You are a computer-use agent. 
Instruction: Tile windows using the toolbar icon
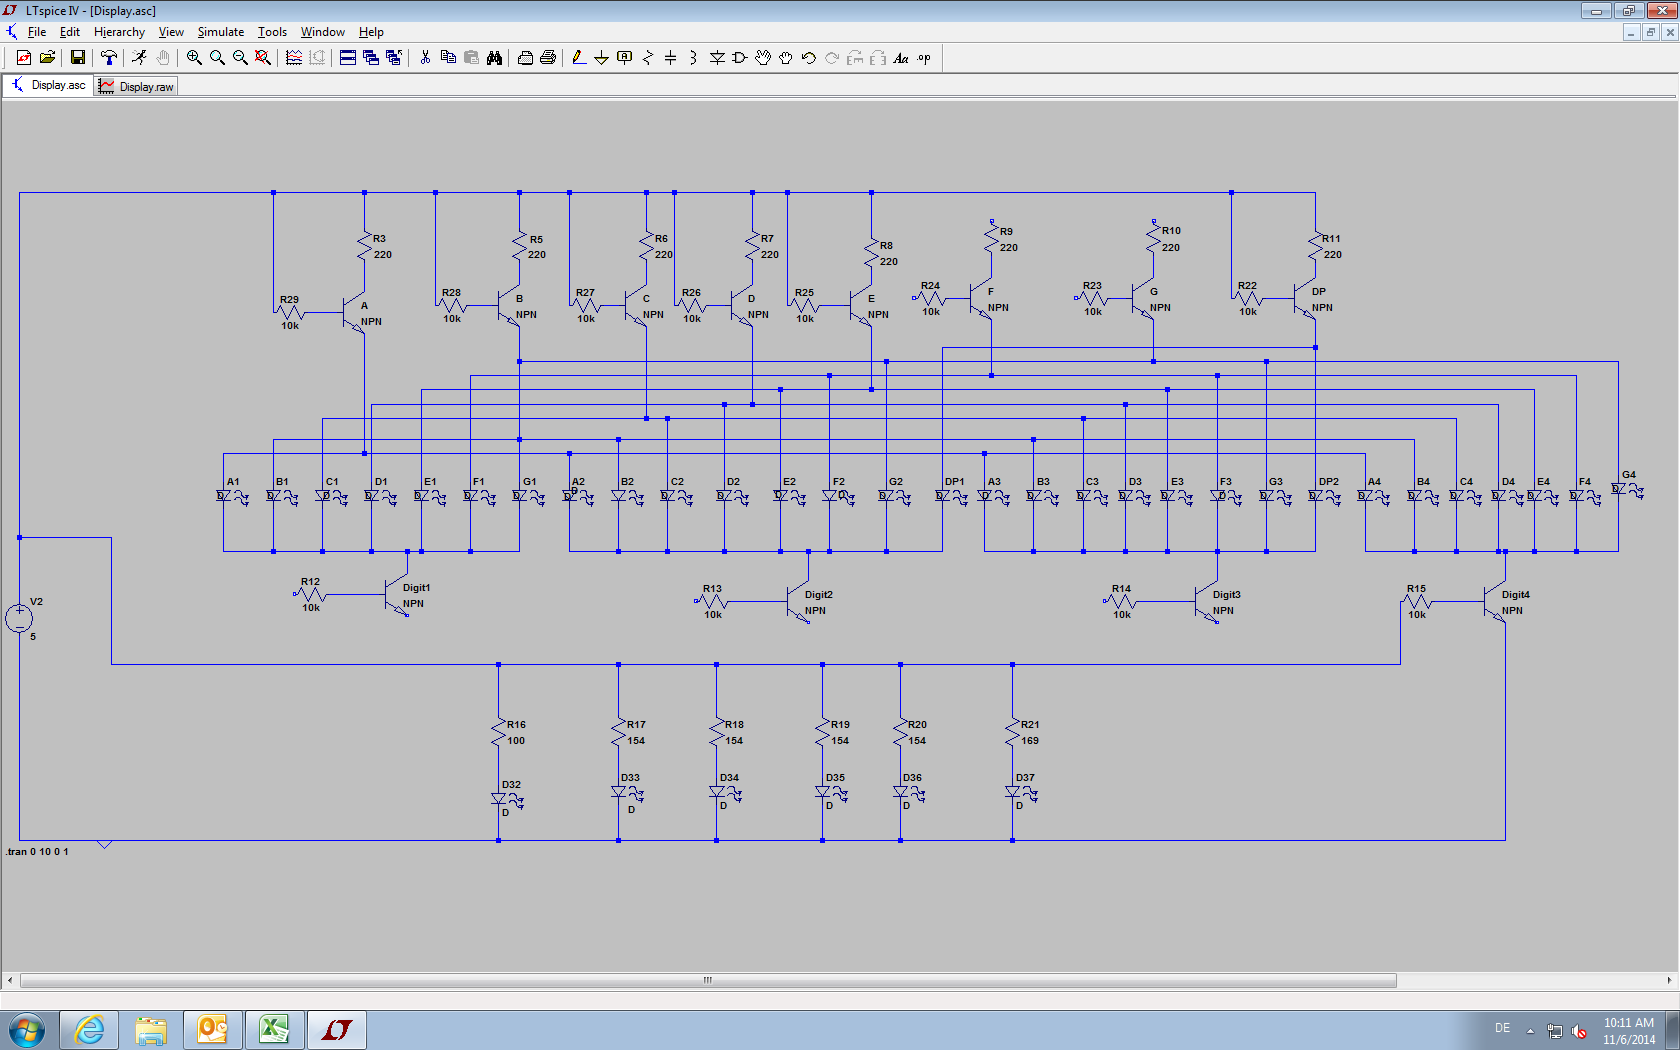[348, 58]
